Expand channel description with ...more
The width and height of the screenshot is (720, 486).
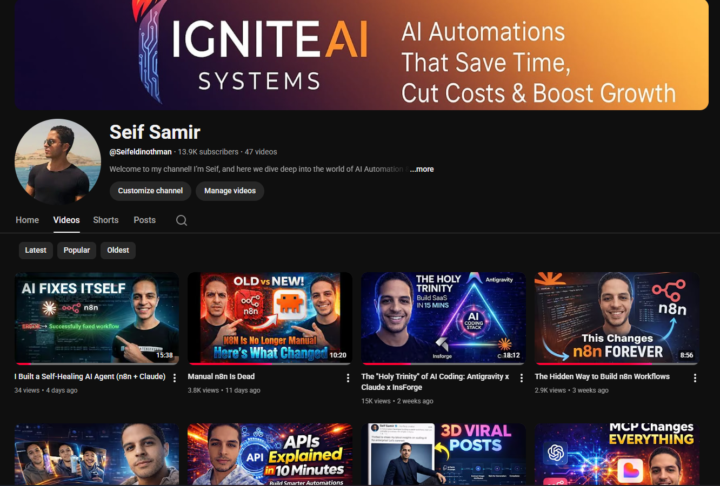(422, 169)
